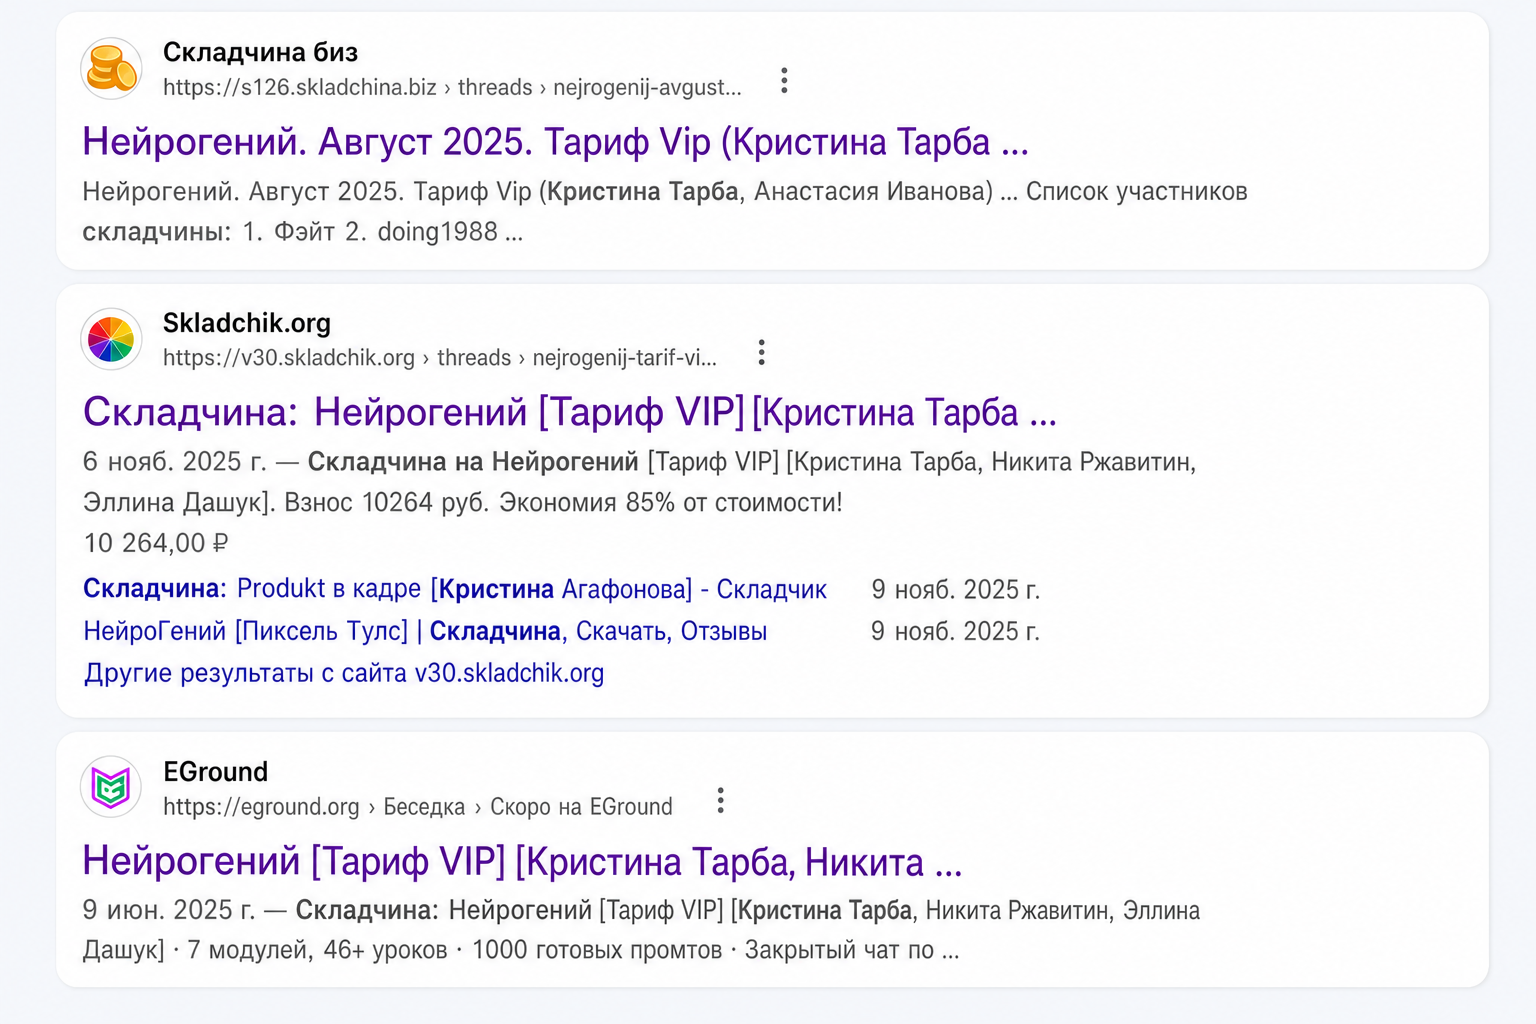Click the Skladchik.org rainbow wheel favicon
This screenshot has width=1536, height=1024.
[111, 339]
